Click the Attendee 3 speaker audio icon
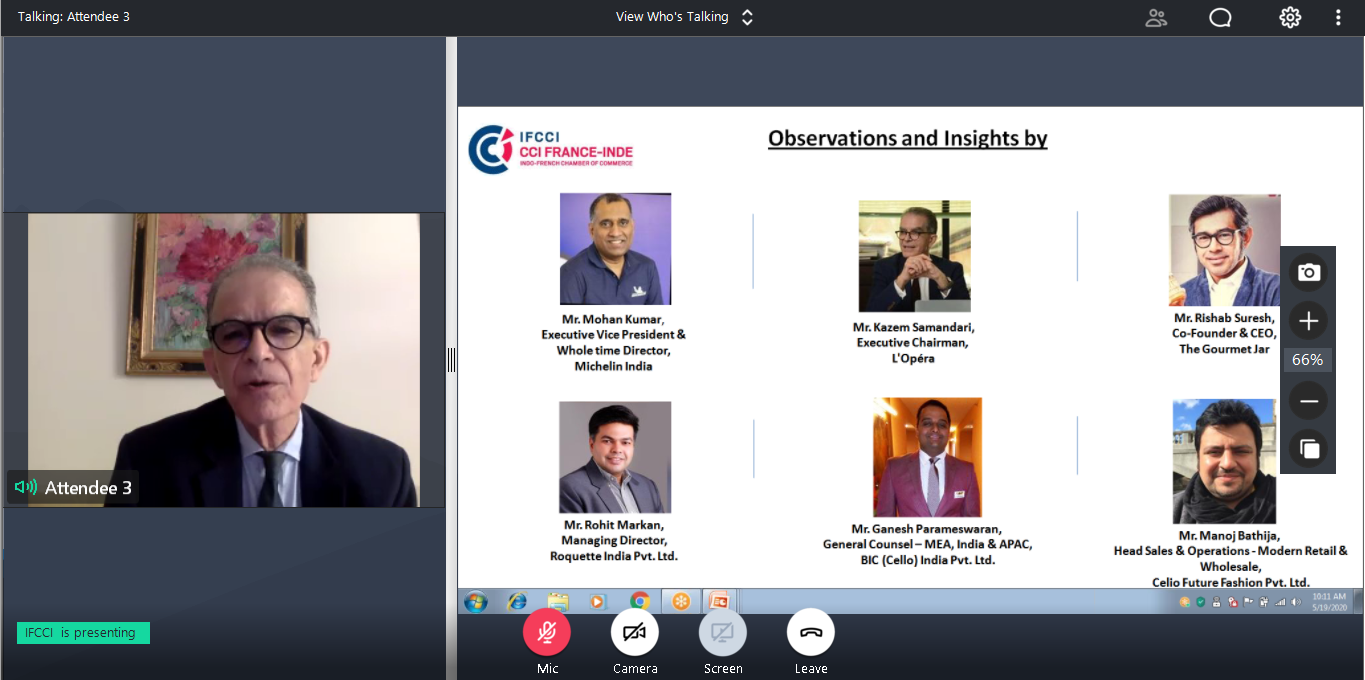1365x680 pixels. click(26, 488)
